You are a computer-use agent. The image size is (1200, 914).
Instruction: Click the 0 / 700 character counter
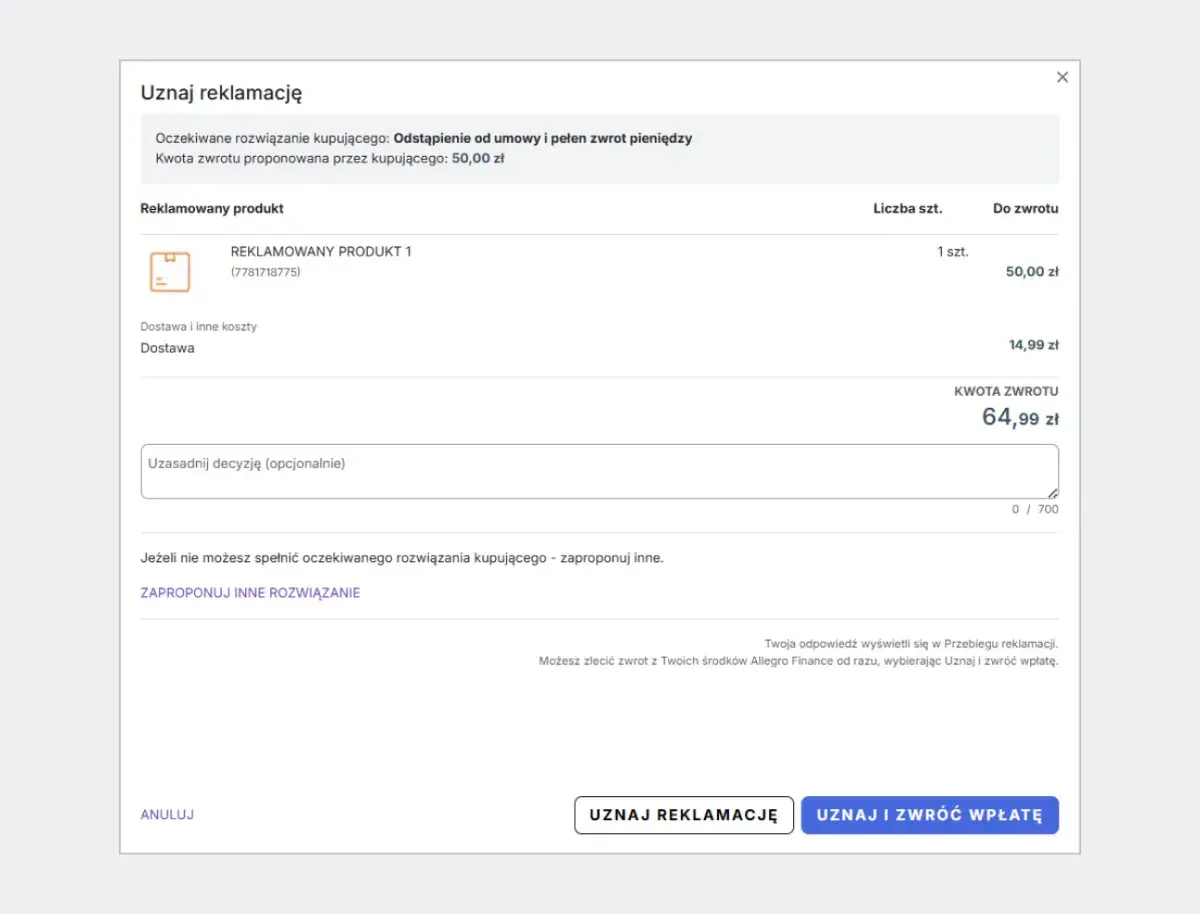pyautogui.click(x=1035, y=510)
